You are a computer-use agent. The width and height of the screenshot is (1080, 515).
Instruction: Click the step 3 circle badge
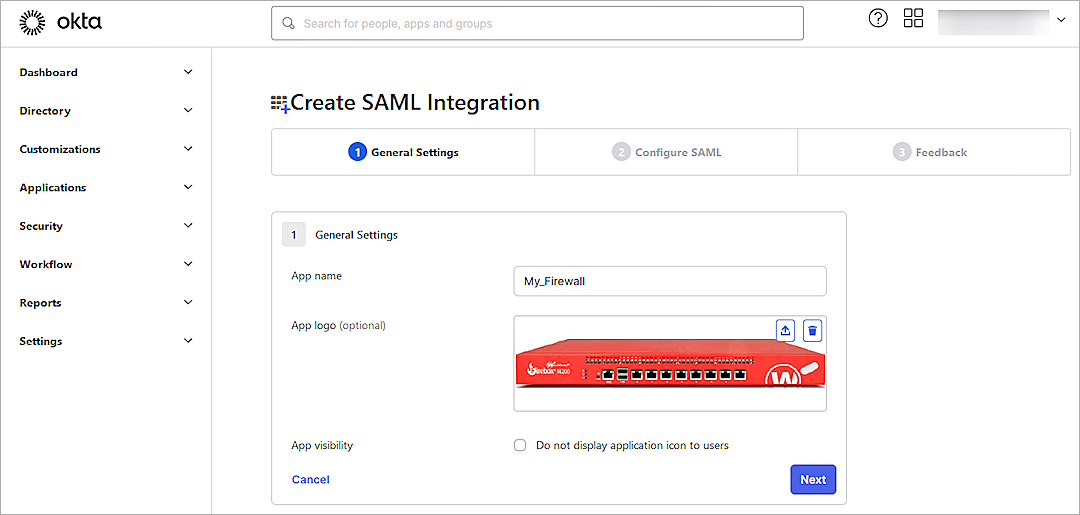pyautogui.click(x=902, y=152)
